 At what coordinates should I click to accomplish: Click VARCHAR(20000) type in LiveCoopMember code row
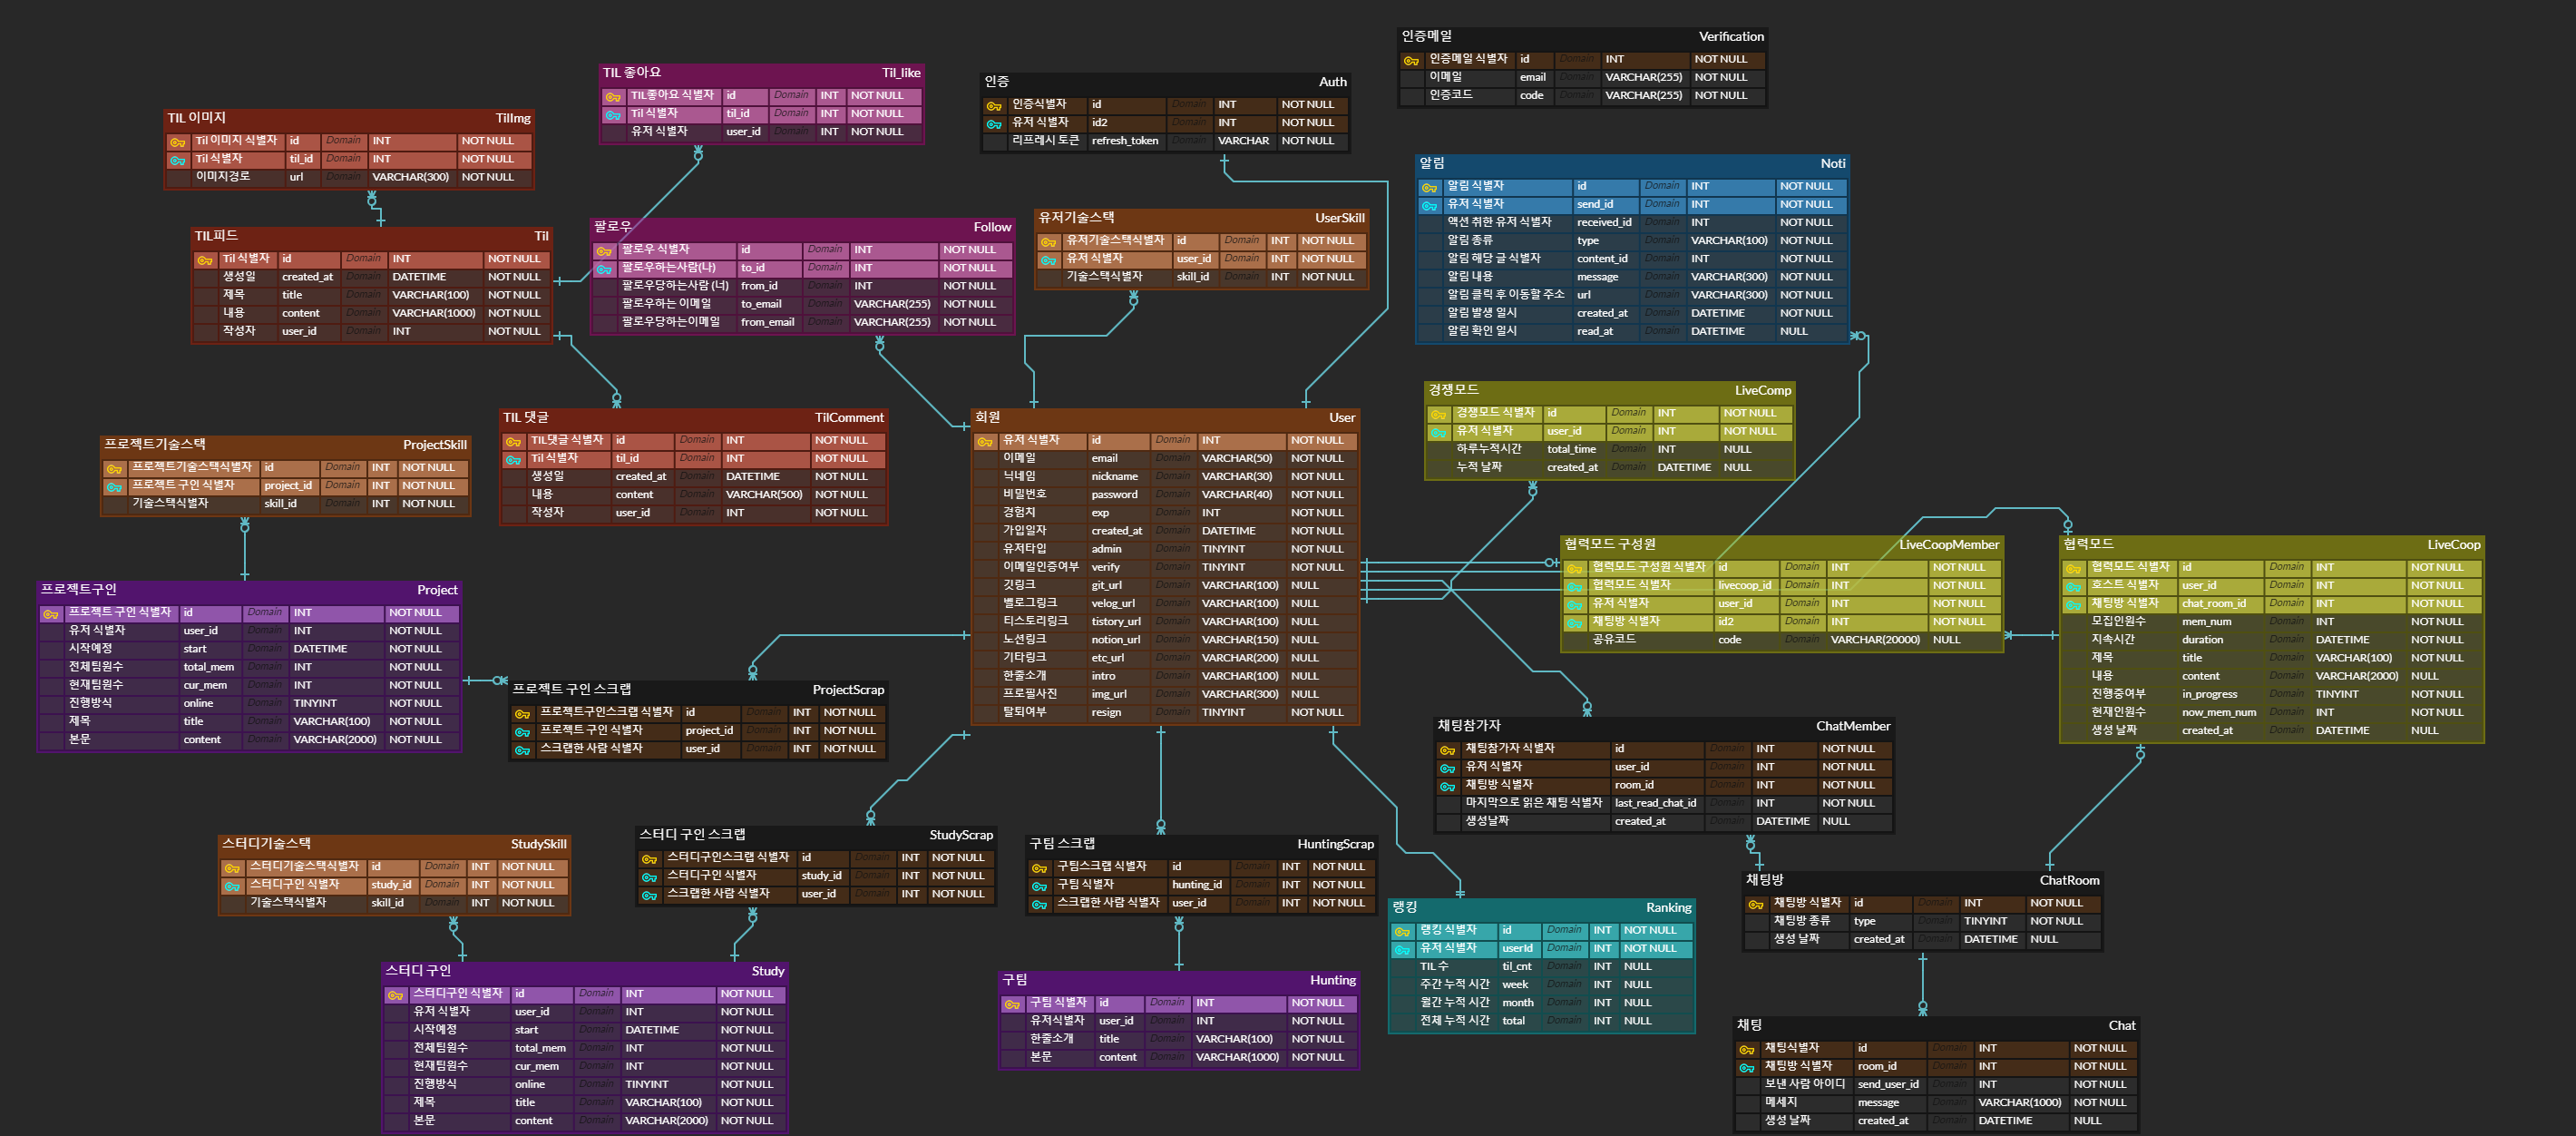pos(1874,640)
